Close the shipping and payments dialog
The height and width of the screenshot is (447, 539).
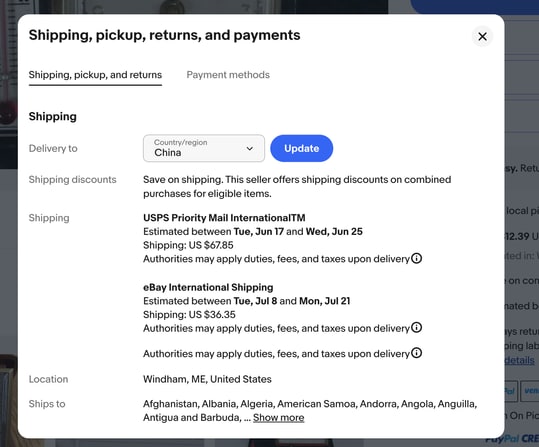click(x=482, y=36)
